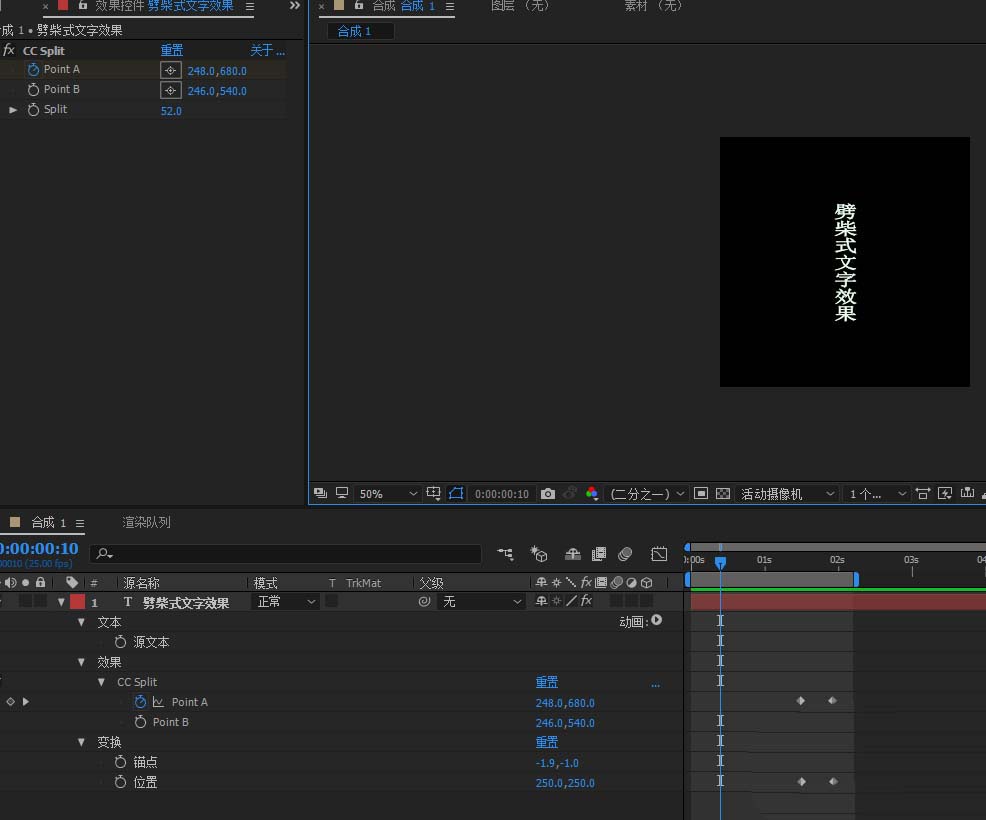
Task: Click 重置 for CC Split in effect controls
Action: tap(171, 50)
